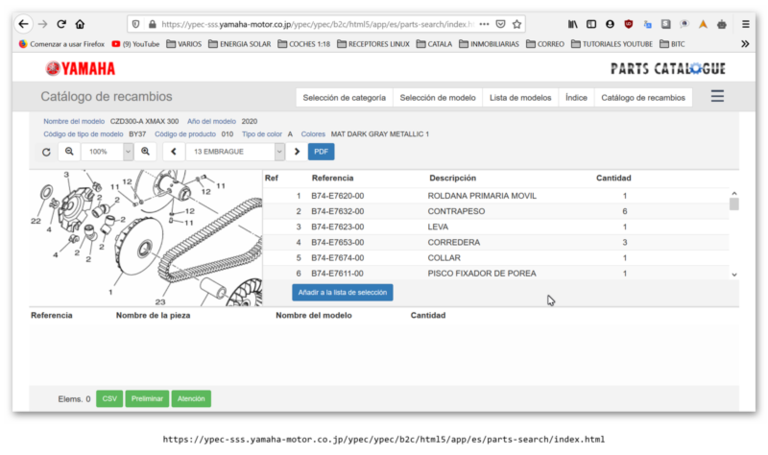The width and height of the screenshot is (768, 455).
Task: Open the Índice tab
Action: (576, 98)
